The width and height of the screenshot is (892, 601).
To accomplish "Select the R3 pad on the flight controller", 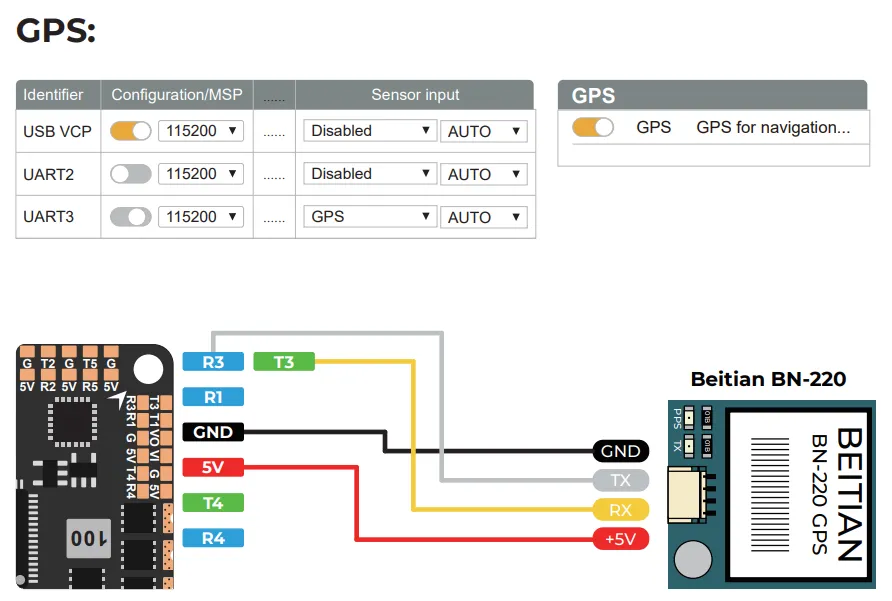I will tap(213, 362).
